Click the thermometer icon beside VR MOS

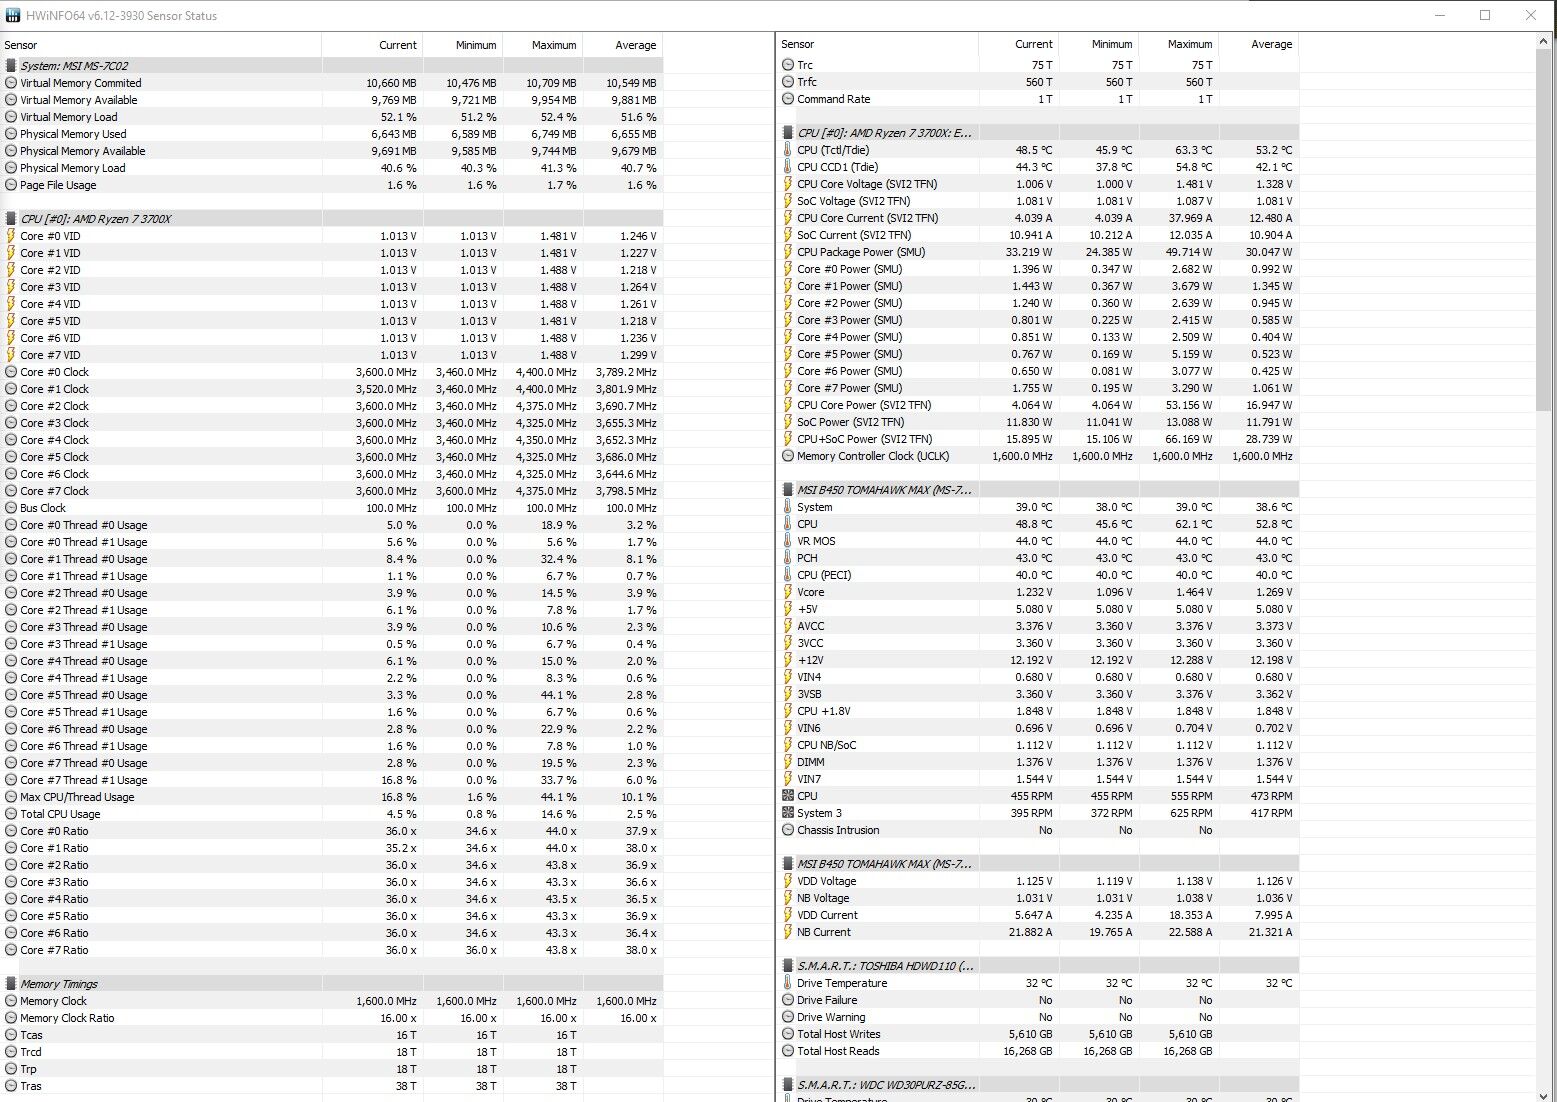pyautogui.click(x=788, y=541)
